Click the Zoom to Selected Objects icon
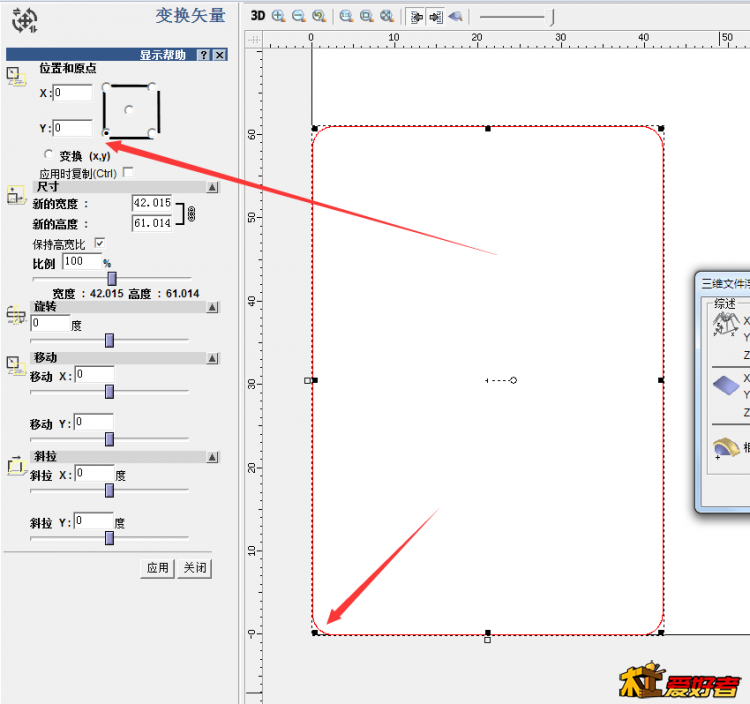750x704 pixels. (x=387, y=16)
